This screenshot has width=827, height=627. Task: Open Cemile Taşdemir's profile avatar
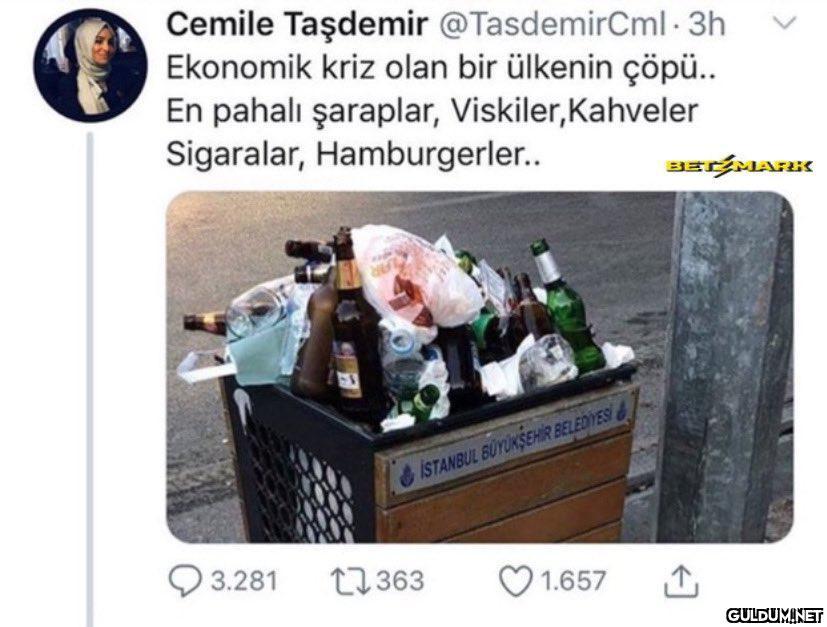[90, 66]
